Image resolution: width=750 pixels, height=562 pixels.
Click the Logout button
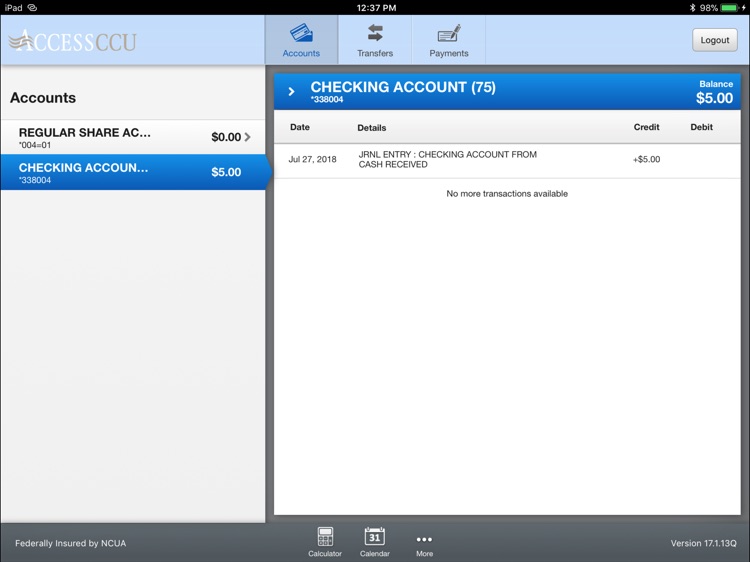(x=715, y=40)
